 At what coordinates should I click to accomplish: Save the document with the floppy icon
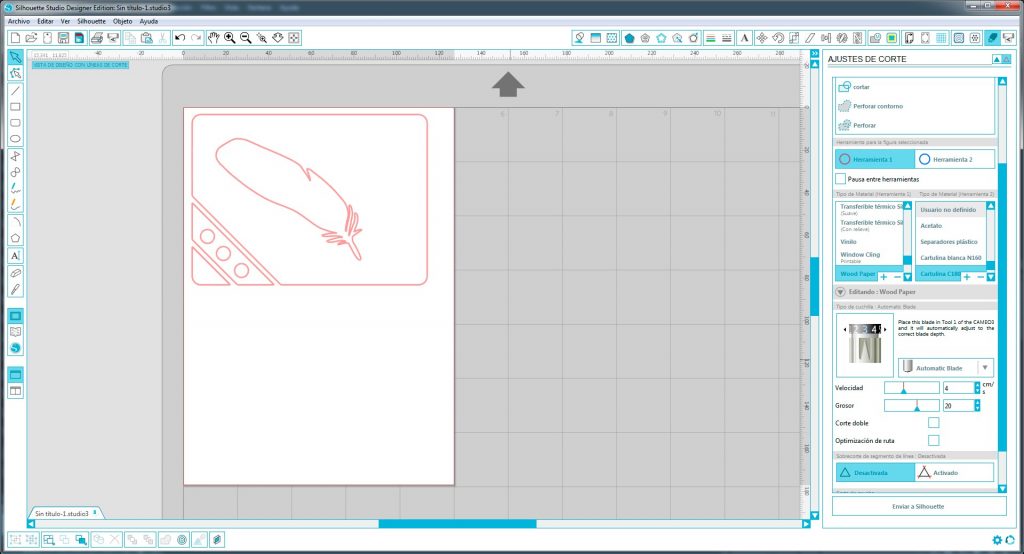(x=63, y=38)
